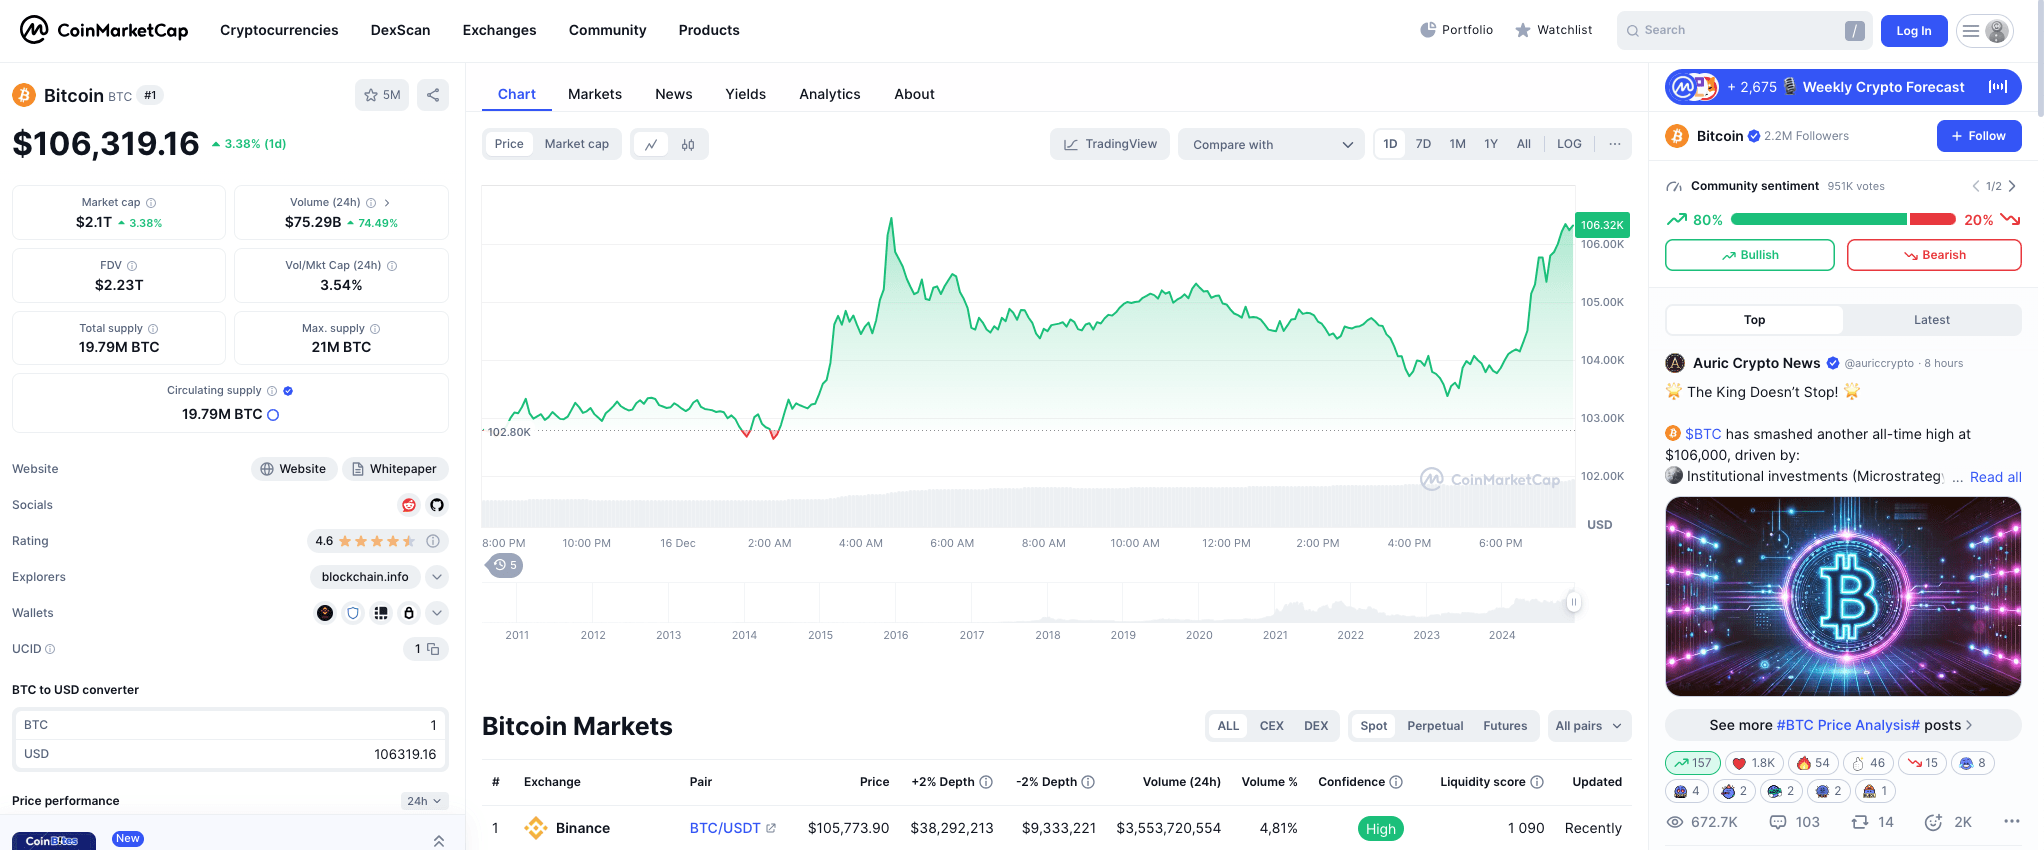Open comments on post showing 103
2044x850 pixels.
coord(1795,822)
